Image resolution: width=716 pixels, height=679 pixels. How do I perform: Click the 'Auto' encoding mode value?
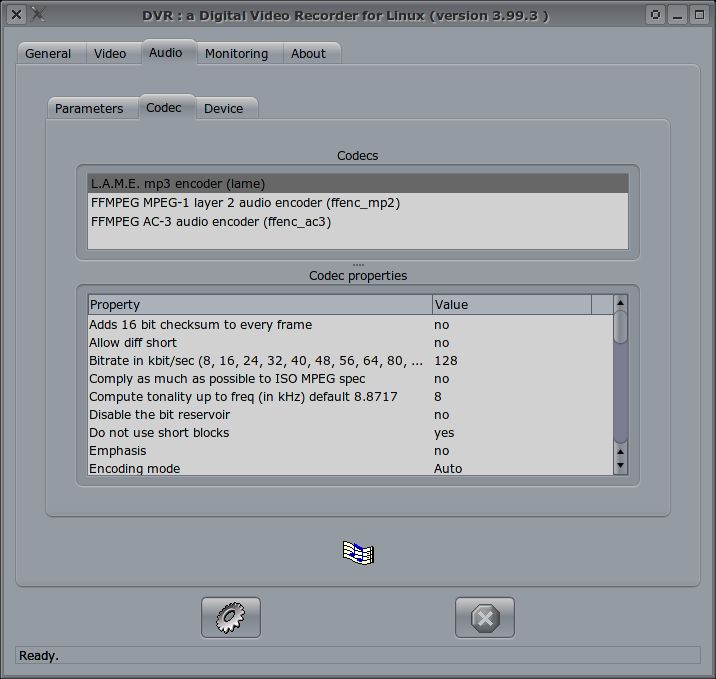click(x=448, y=468)
